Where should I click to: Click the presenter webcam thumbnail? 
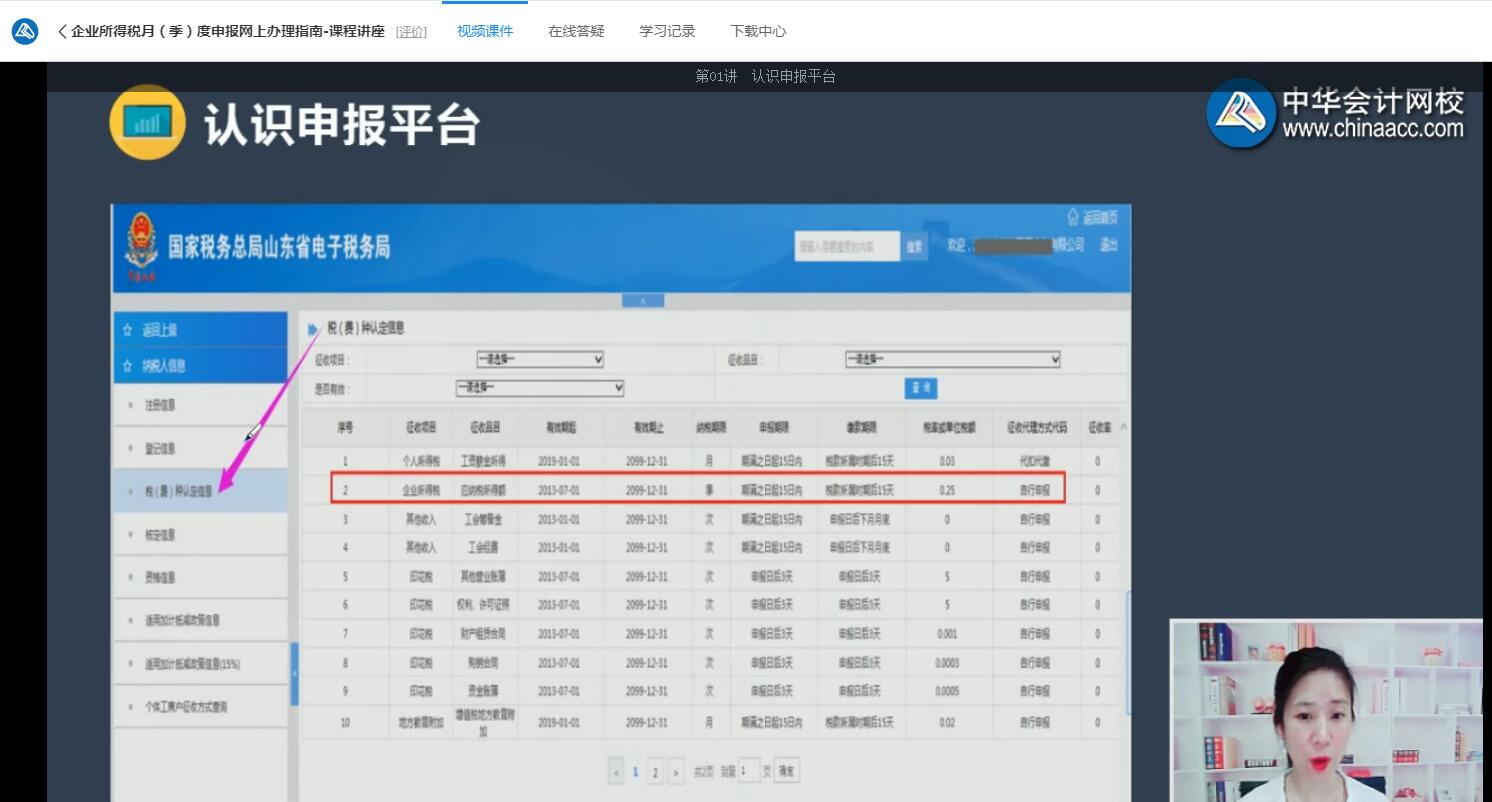(x=1326, y=711)
